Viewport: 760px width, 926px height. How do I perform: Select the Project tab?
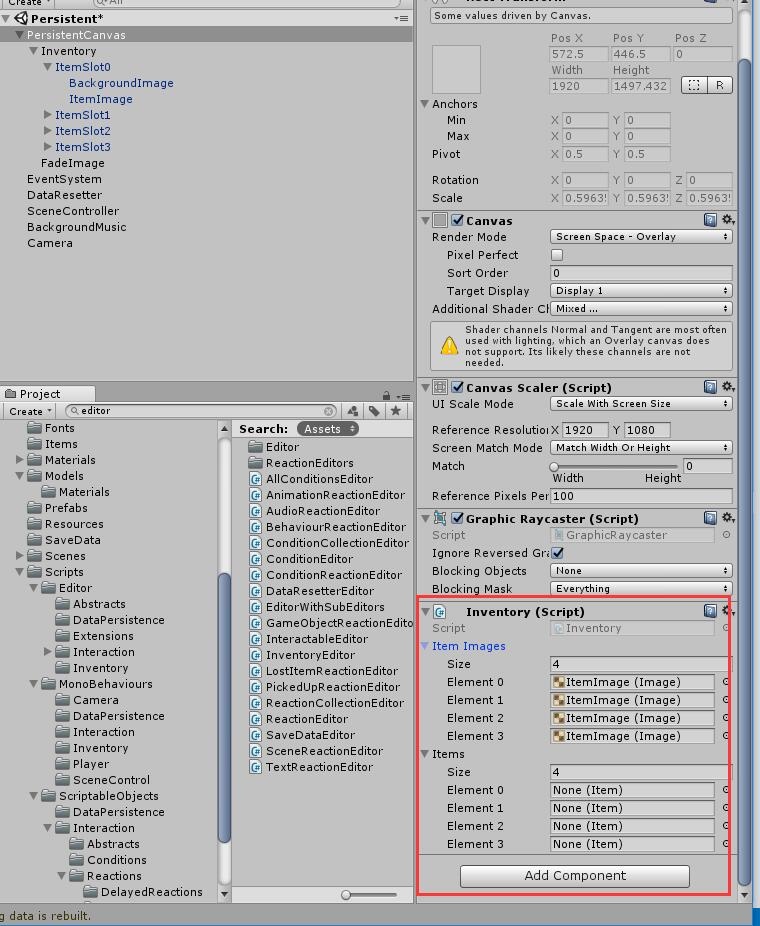tap(40, 394)
